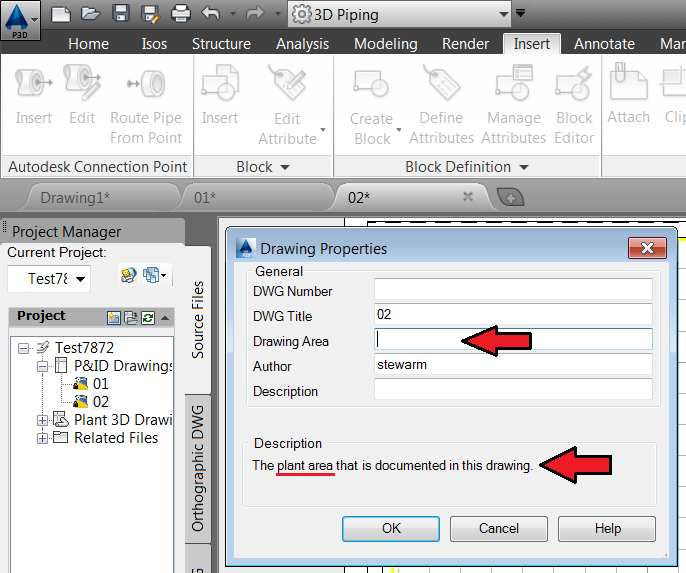The height and width of the screenshot is (573, 686).
Task: Collapse the Project section arrow
Action: [165, 318]
